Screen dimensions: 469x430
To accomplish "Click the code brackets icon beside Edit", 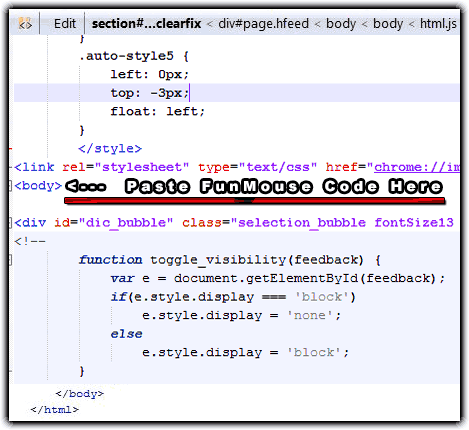I will pyautogui.click(x=25, y=24).
